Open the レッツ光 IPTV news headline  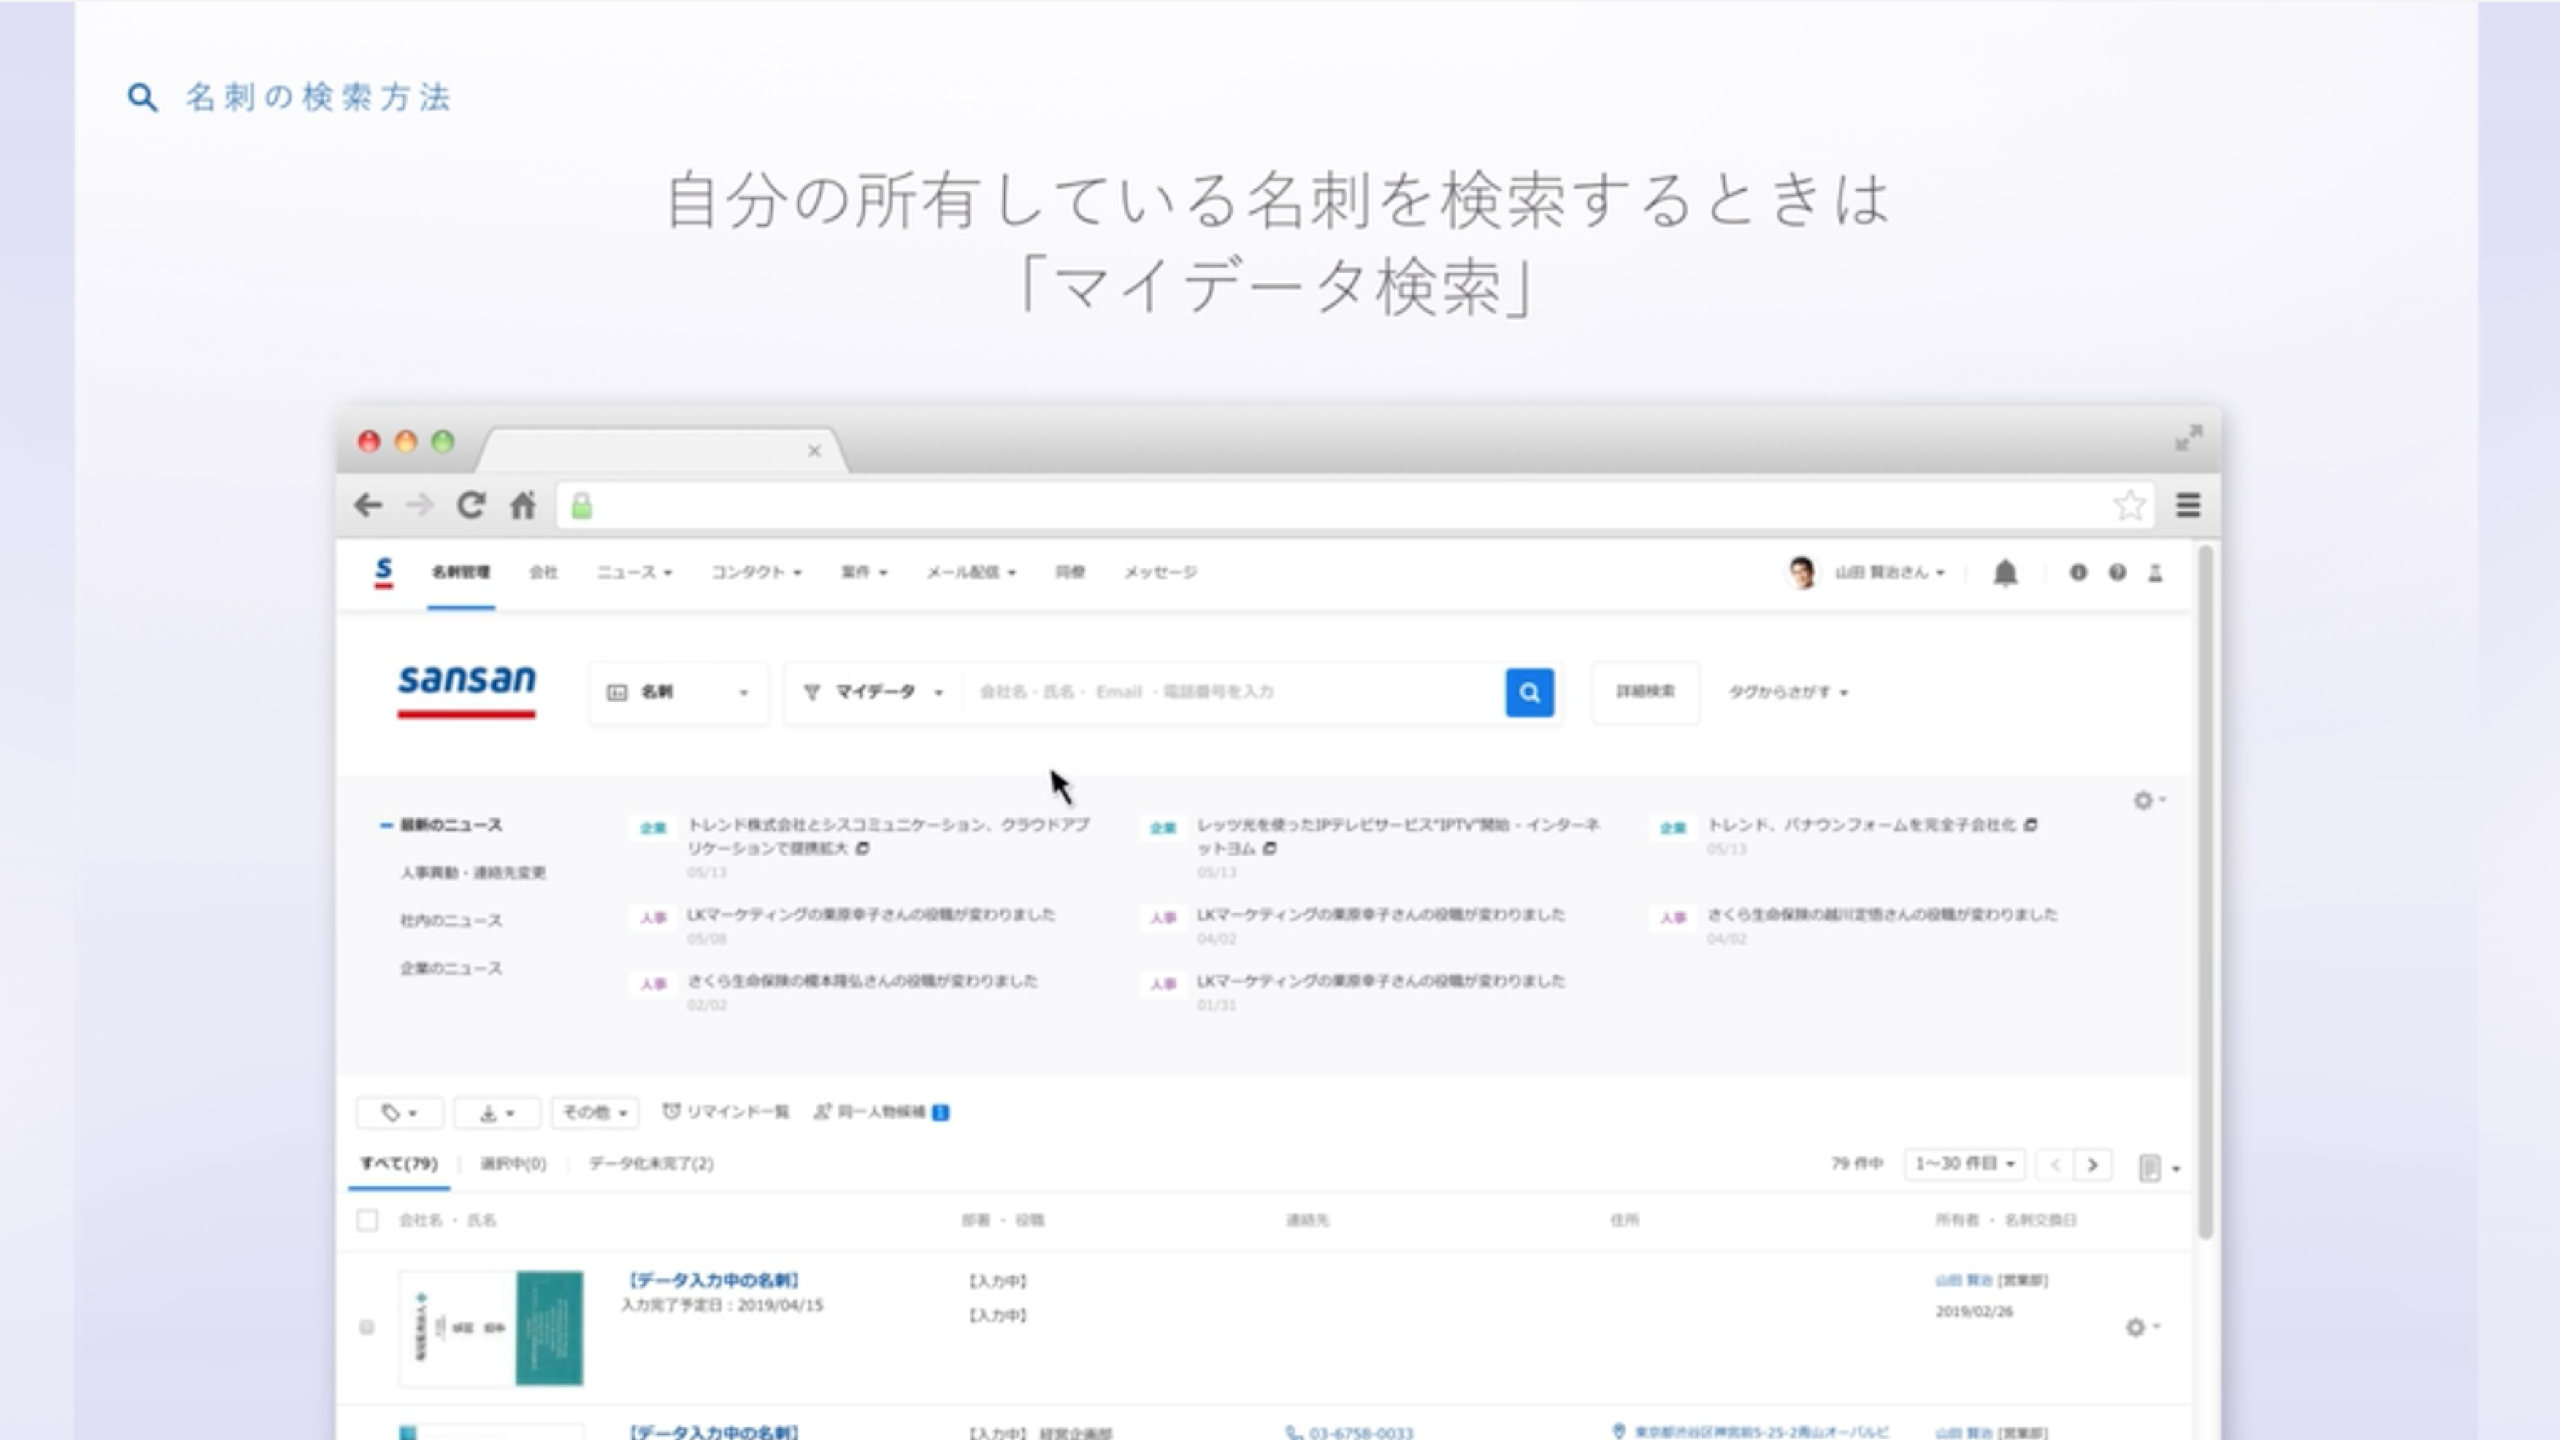click(x=1398, y=836)
